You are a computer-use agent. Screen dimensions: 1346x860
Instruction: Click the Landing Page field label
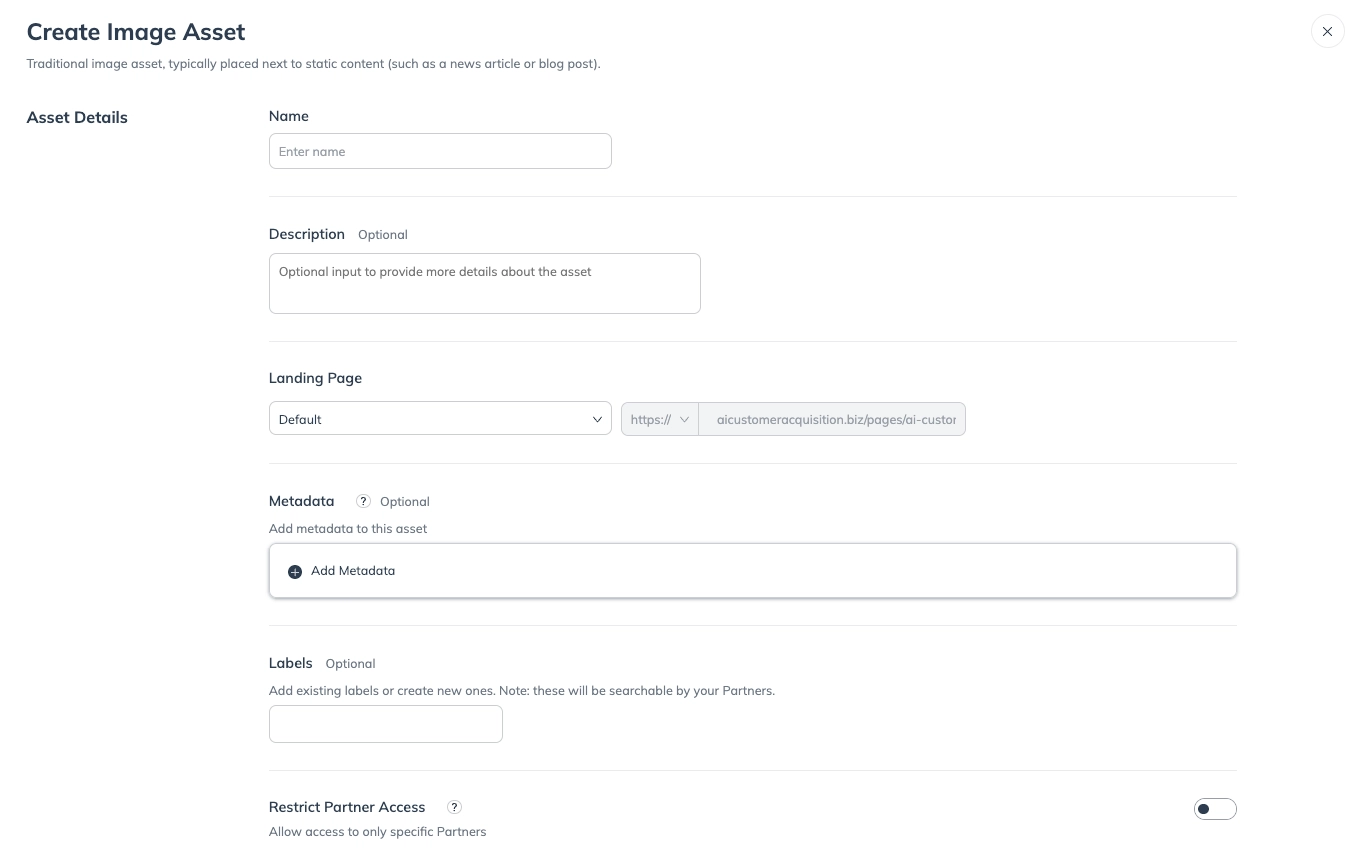(315, 378)
